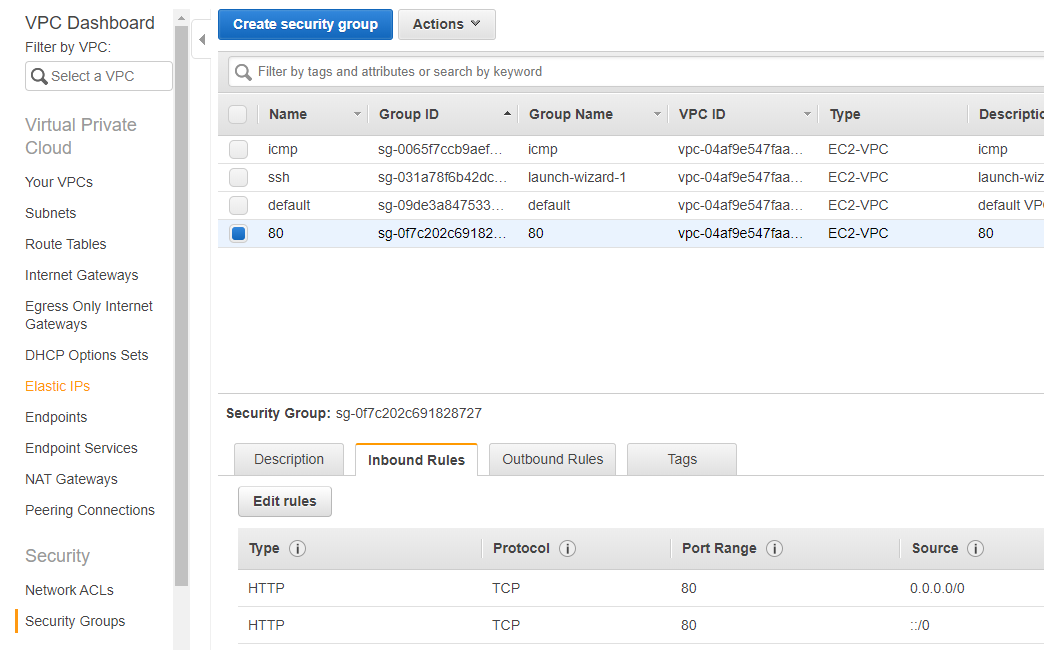Open Your VPCs in sidebar
This screenshot has width=1044, height=650.
click(59, 182)
